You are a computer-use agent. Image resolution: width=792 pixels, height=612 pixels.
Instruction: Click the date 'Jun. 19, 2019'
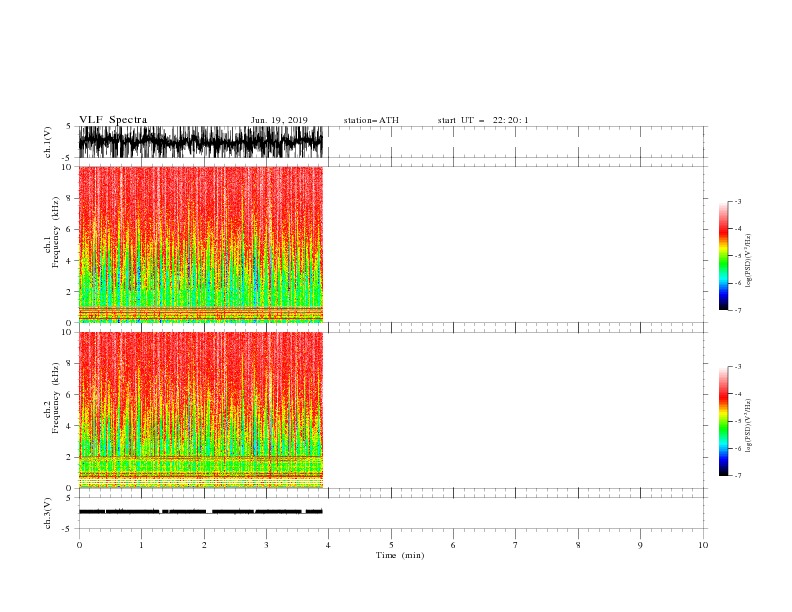coord(279,120)
